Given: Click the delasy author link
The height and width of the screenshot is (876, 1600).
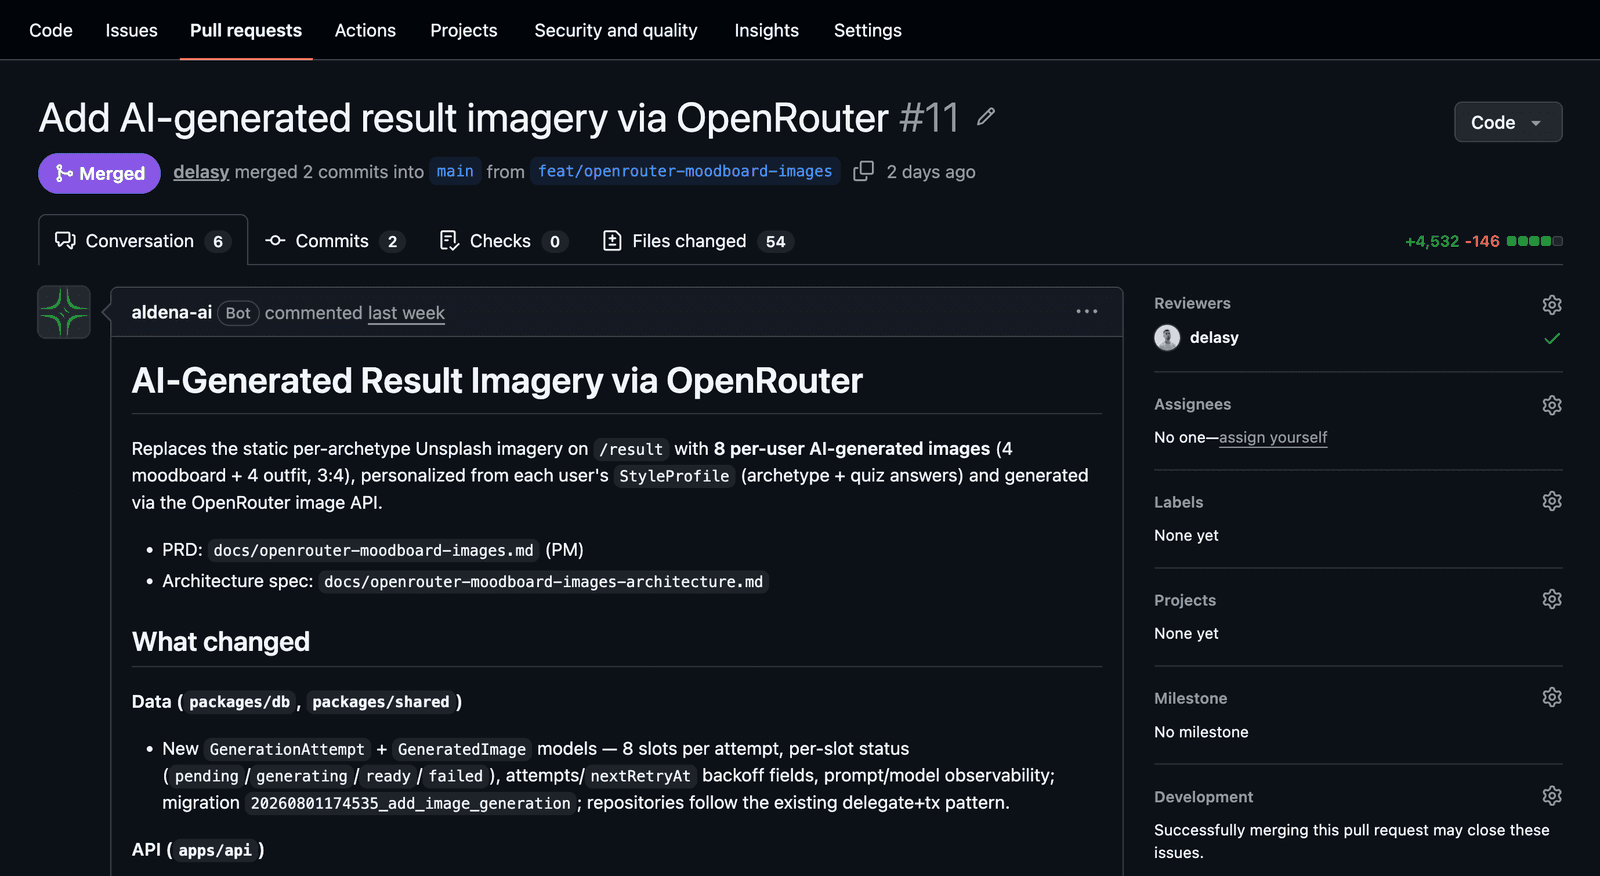Looking at the screenshot, I should point(201,172).
